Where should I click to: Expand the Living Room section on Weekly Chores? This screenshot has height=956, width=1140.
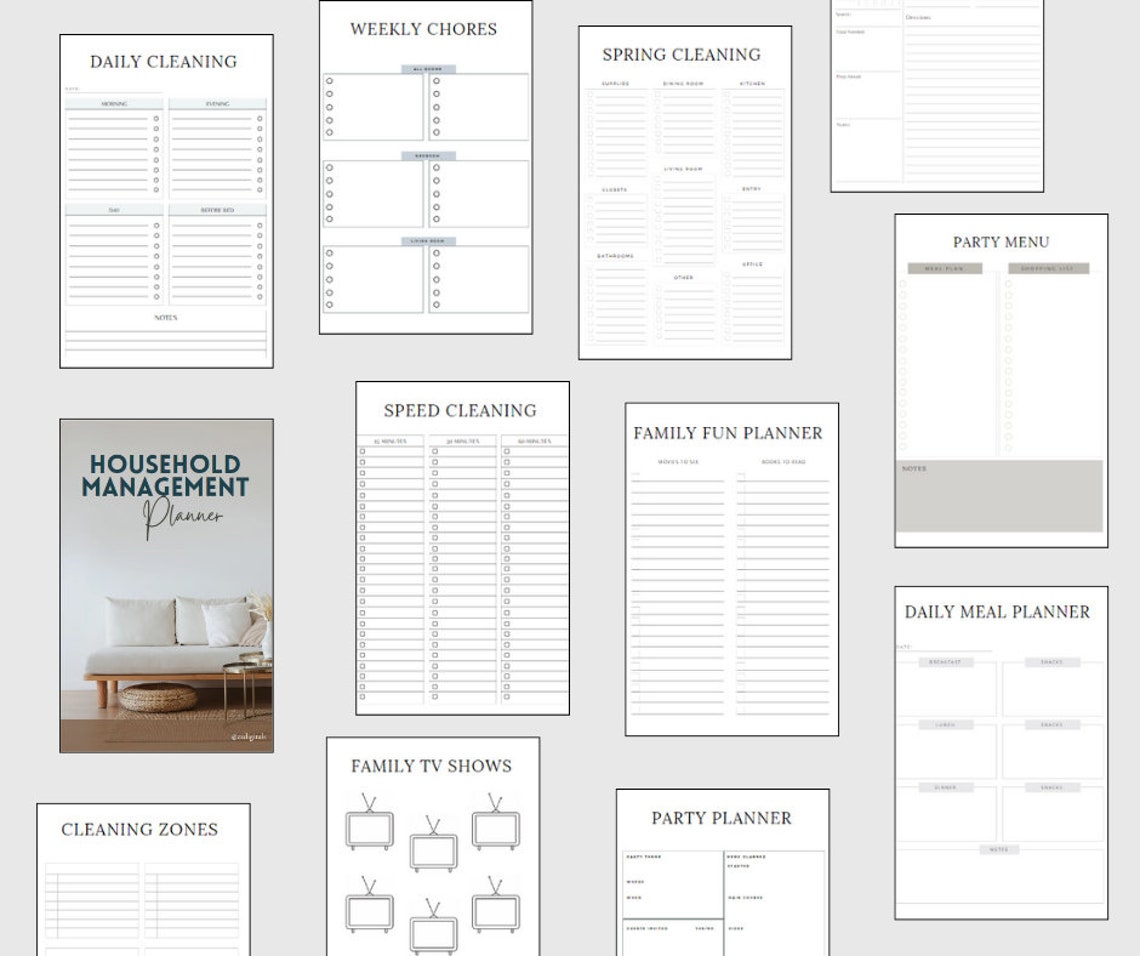tap(427, 240)
